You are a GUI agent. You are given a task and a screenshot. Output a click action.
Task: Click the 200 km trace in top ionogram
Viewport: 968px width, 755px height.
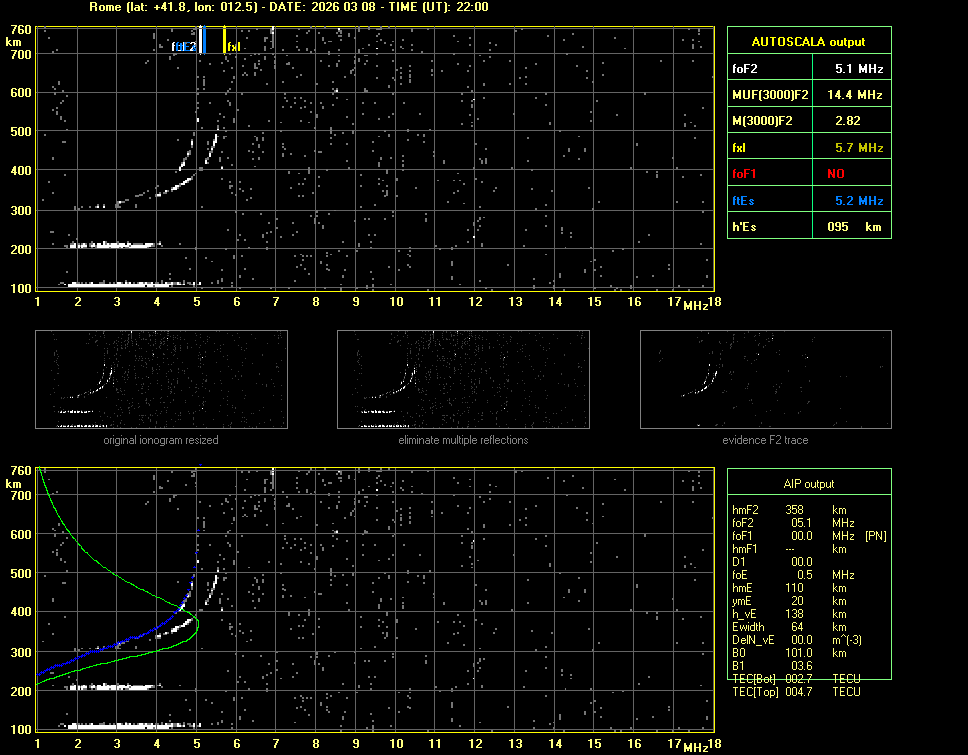[112, 245]
